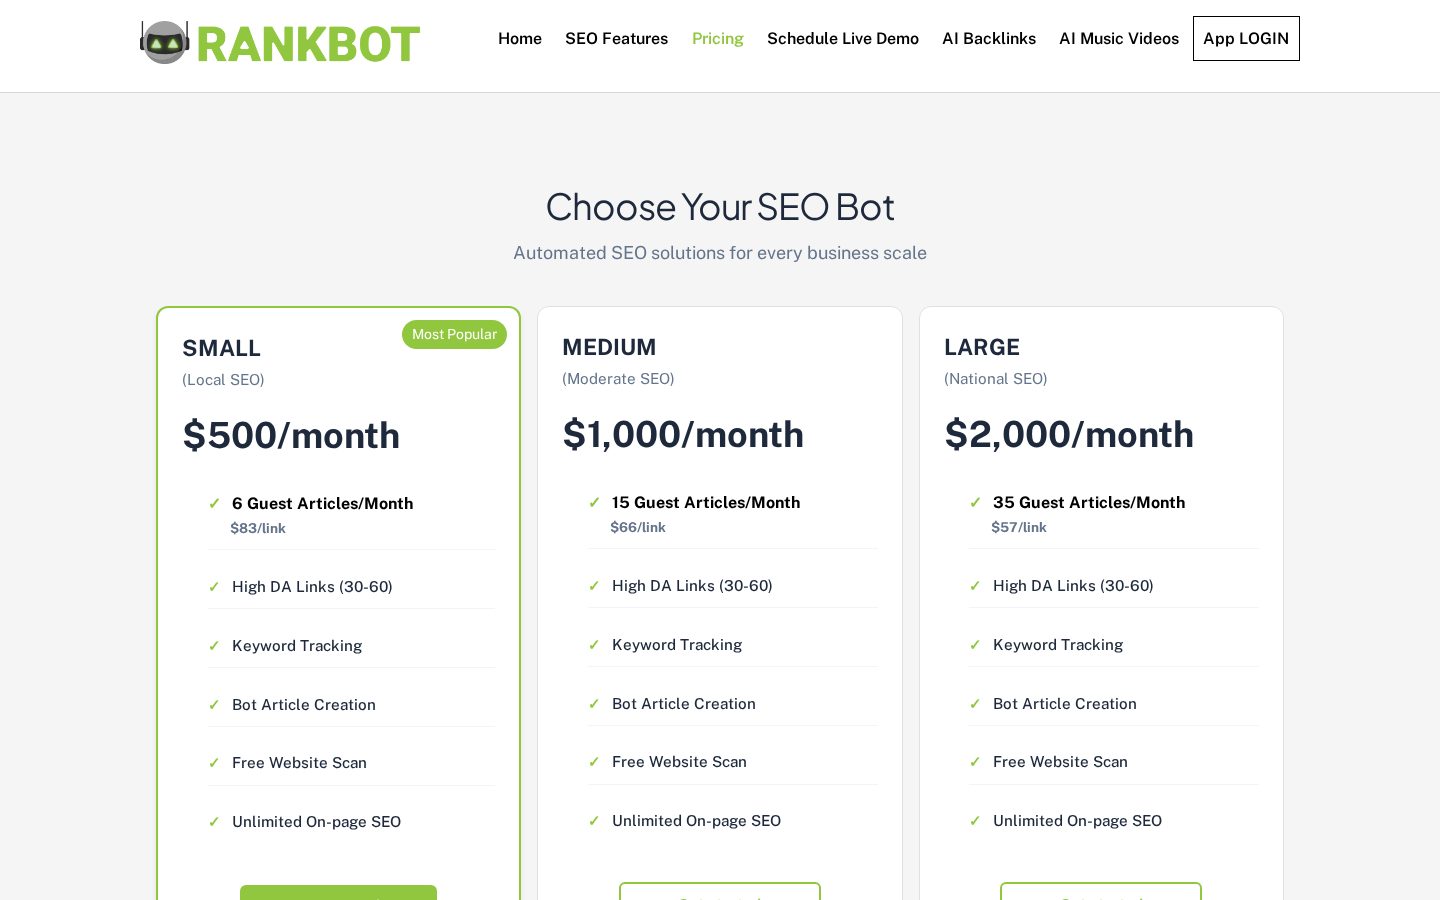Screen dimensions: 1440x900
Task: Click 35 Guest Articles/Month text
Action: click(x=1089, y=502)
